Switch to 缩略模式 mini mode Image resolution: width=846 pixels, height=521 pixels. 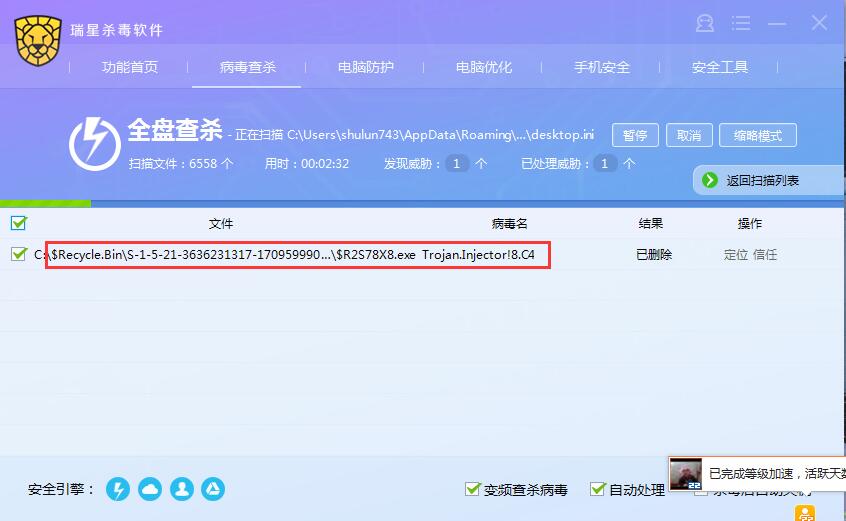pyautogui.click(x=758, y=135)
